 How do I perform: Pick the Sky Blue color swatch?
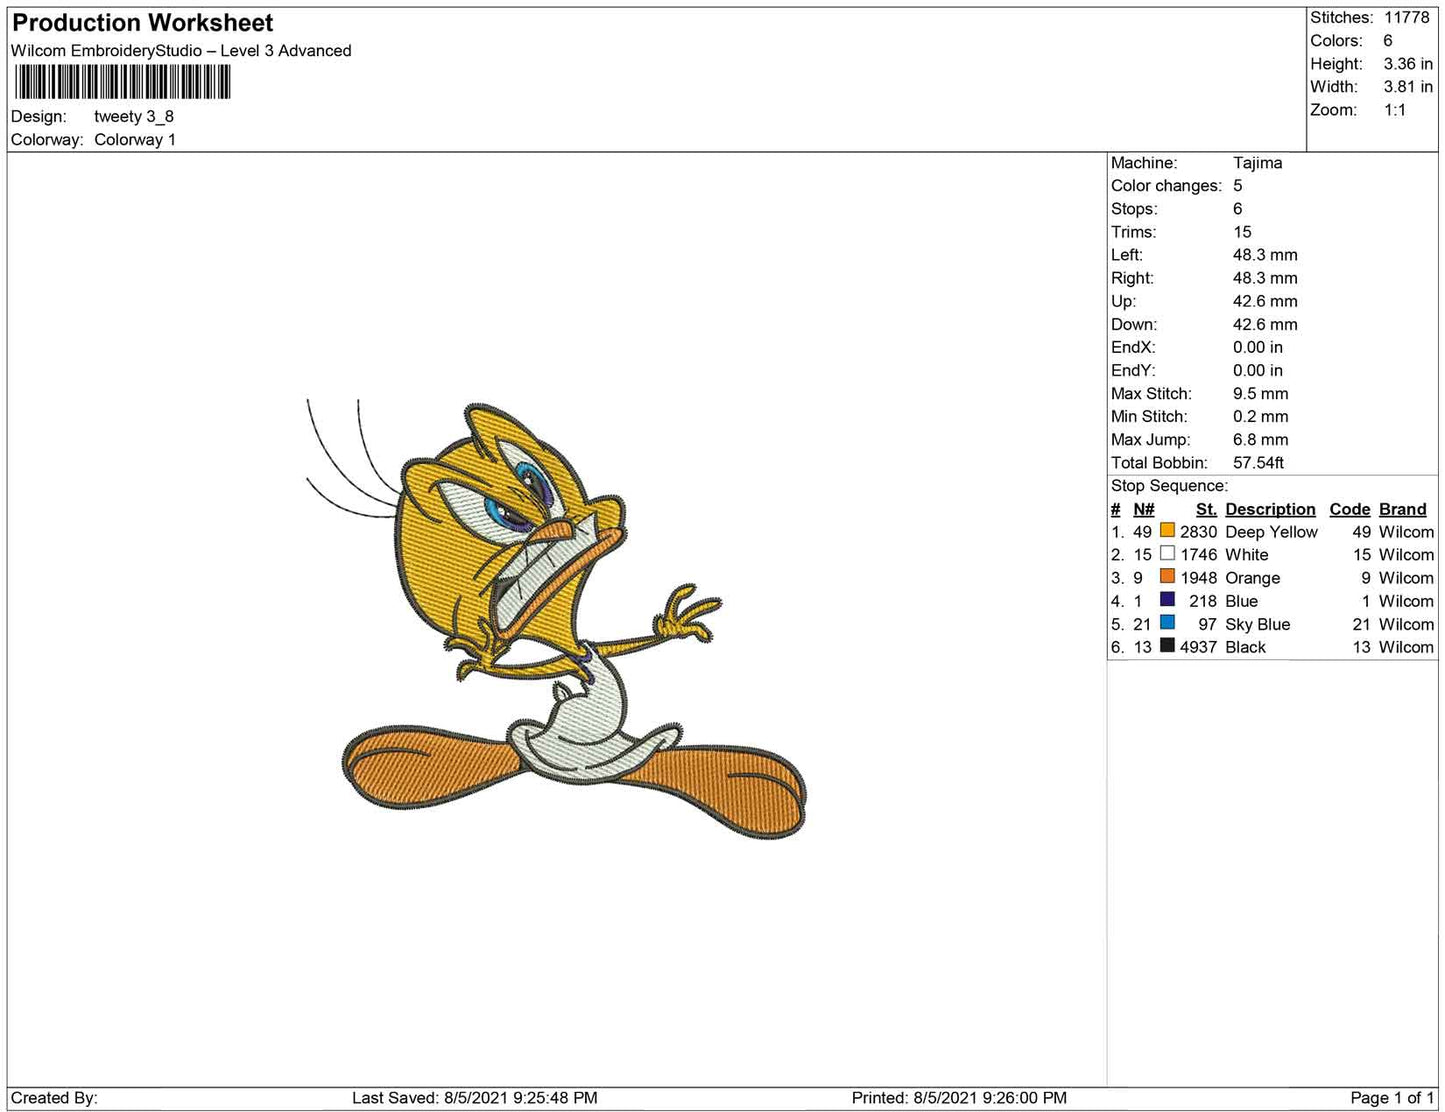tap(1167, 623)
